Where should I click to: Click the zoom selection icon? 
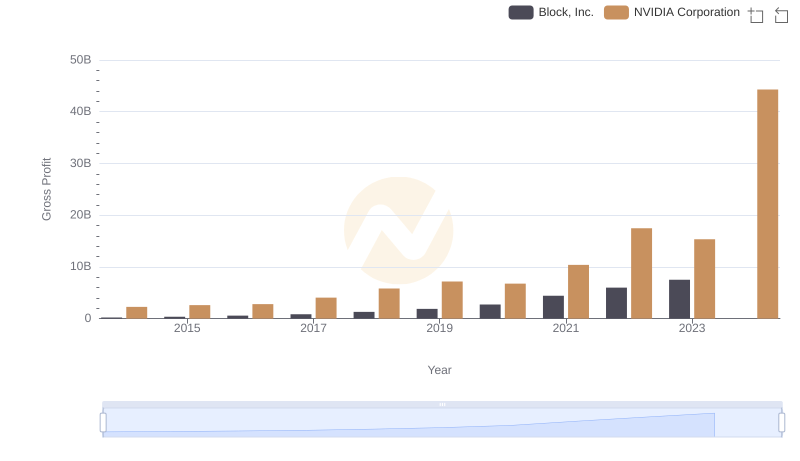coord(756,15)
